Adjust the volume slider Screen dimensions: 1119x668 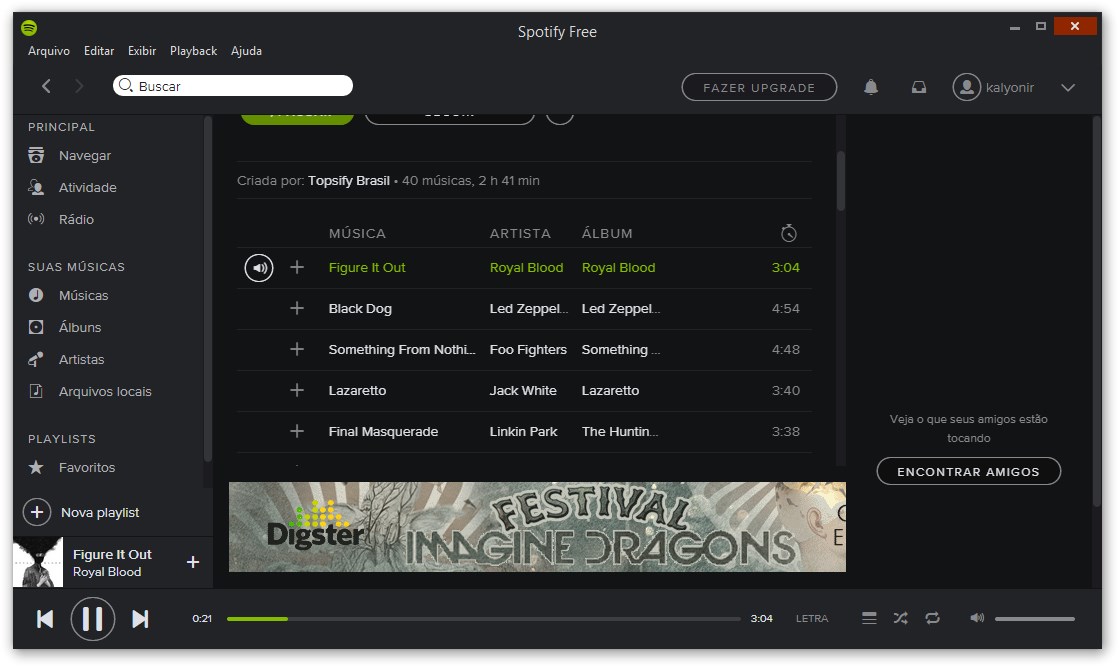[x=1035, y=619]
